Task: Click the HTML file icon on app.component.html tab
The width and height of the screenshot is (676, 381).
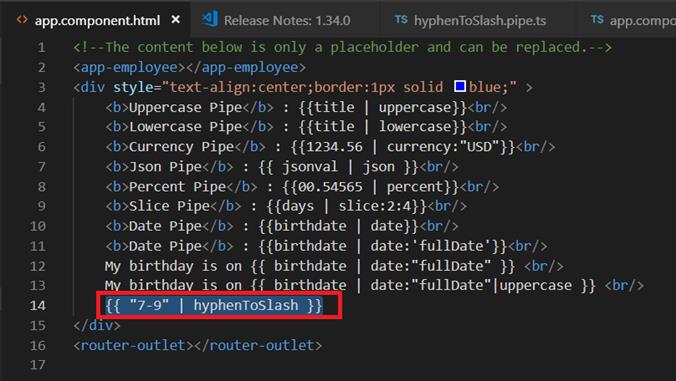Action: pyautogui.click(x=22, y=19)
